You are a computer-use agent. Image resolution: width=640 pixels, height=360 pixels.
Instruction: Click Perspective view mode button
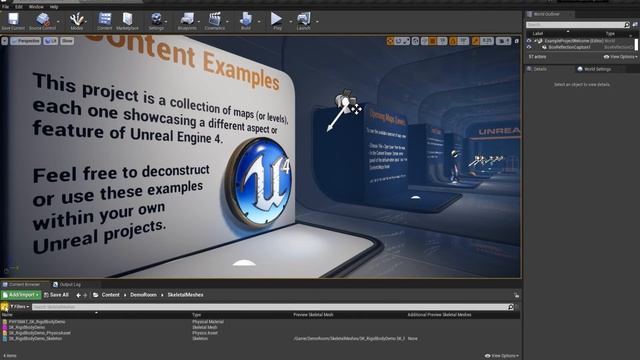(x=26, y=41)
